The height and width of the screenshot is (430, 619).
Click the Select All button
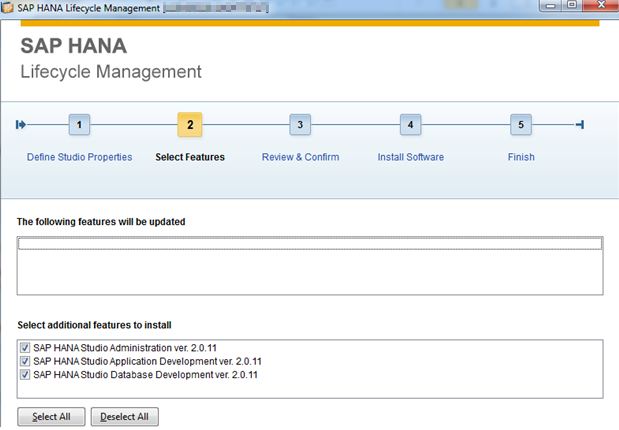point(51,417)
